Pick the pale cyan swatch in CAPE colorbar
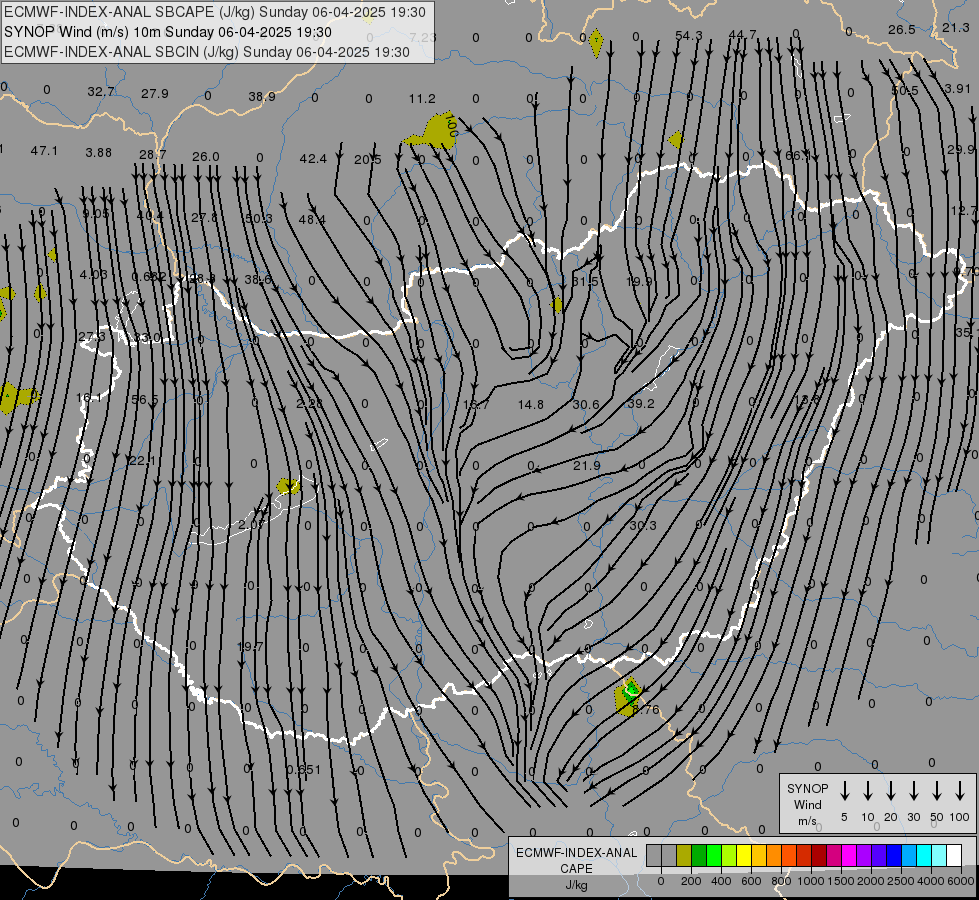The image size is (979, 900). click(939, 856)
